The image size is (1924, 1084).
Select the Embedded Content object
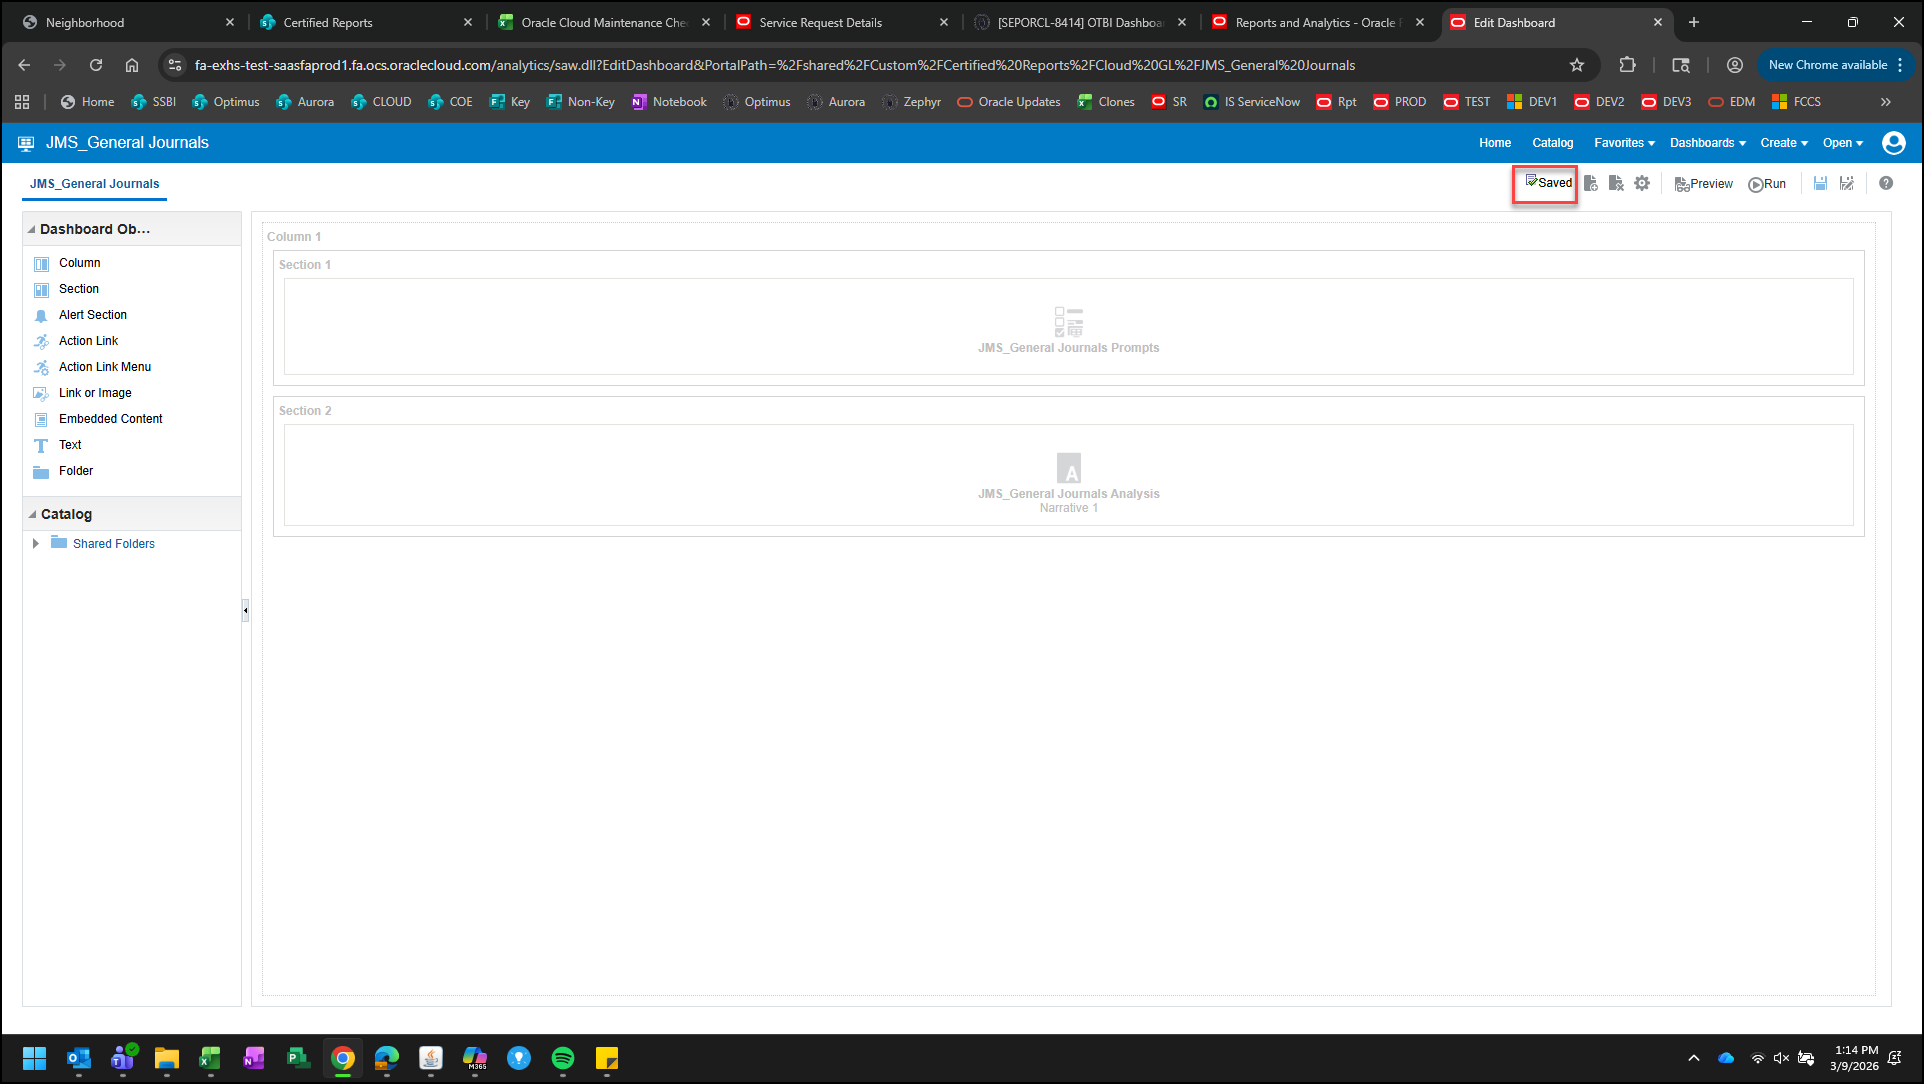[x=110, y=419]
